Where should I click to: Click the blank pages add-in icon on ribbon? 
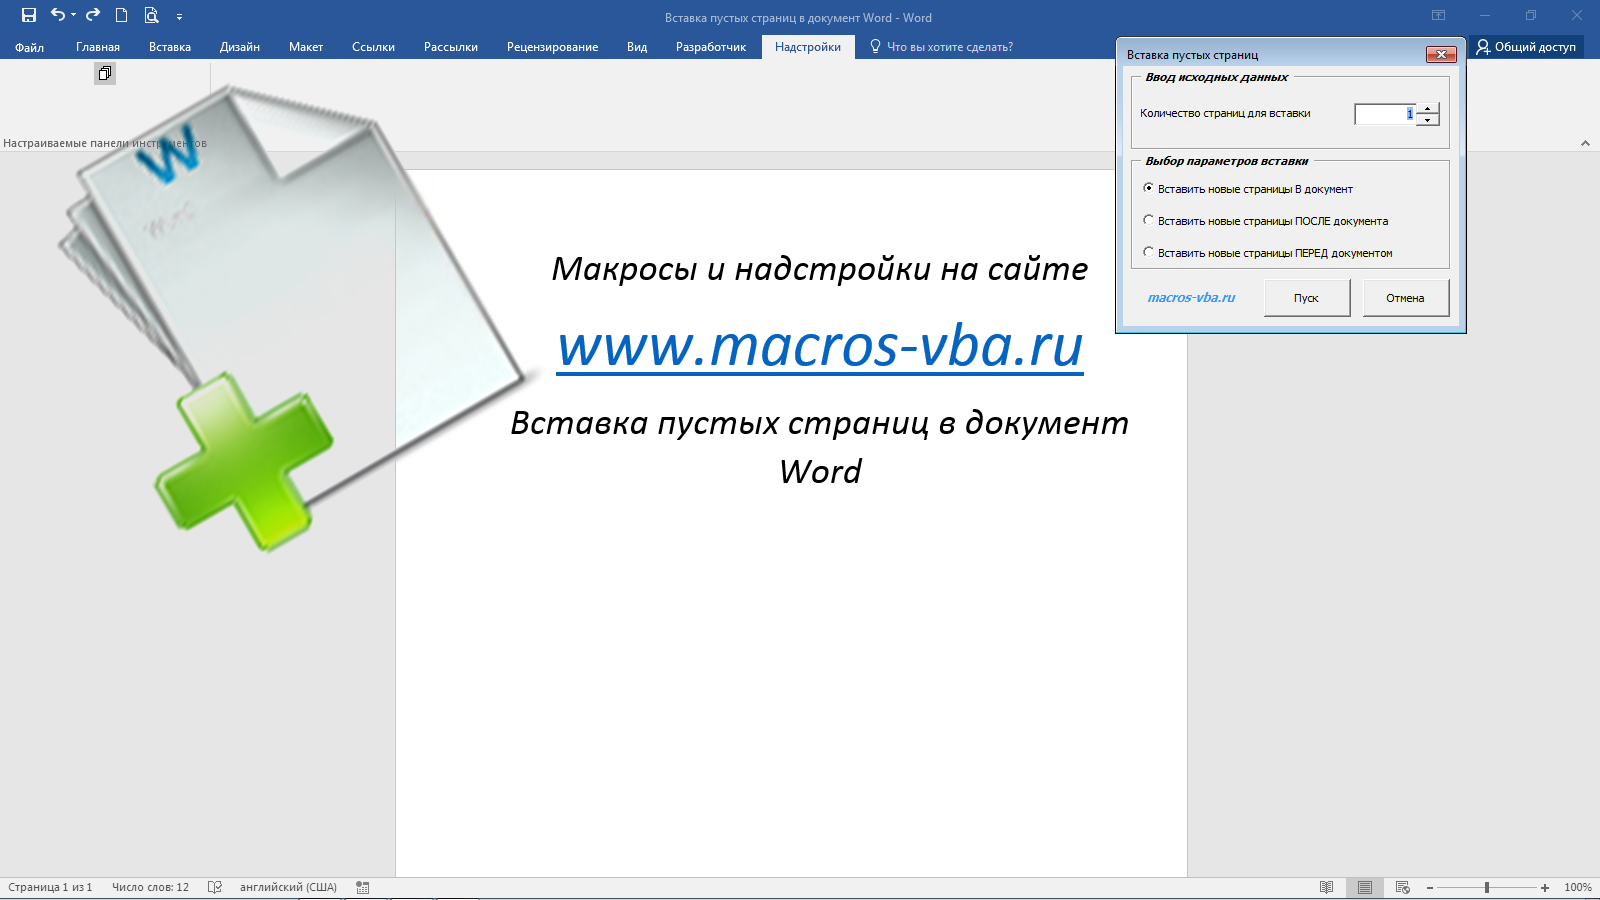pos(104,73)
